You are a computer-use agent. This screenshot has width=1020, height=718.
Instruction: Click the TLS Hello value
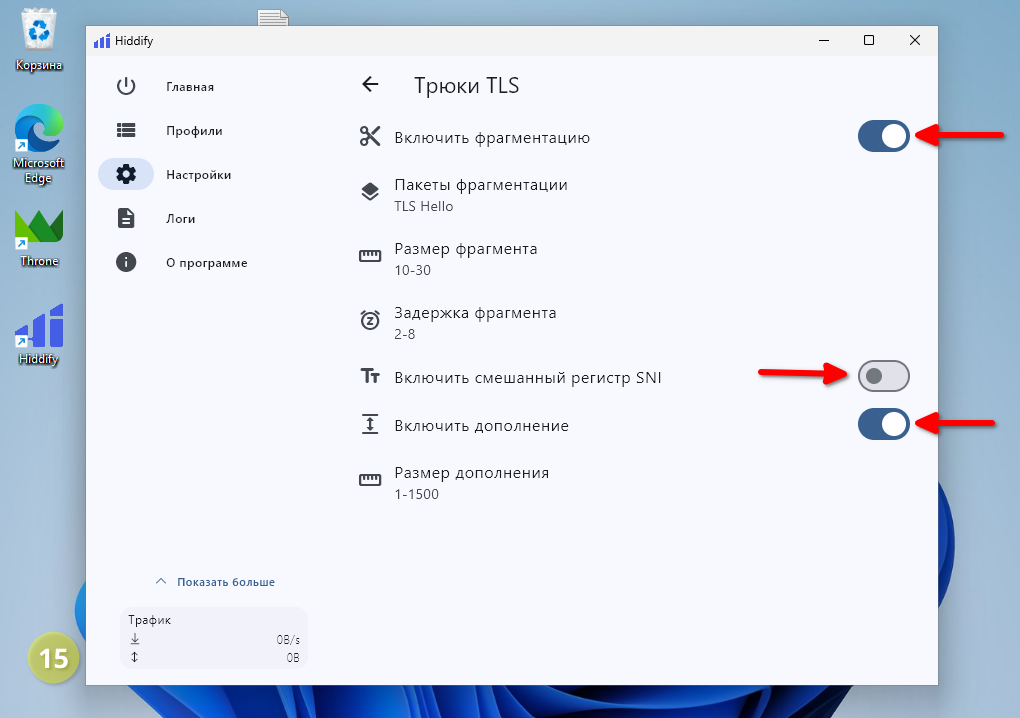pos(423,206)
